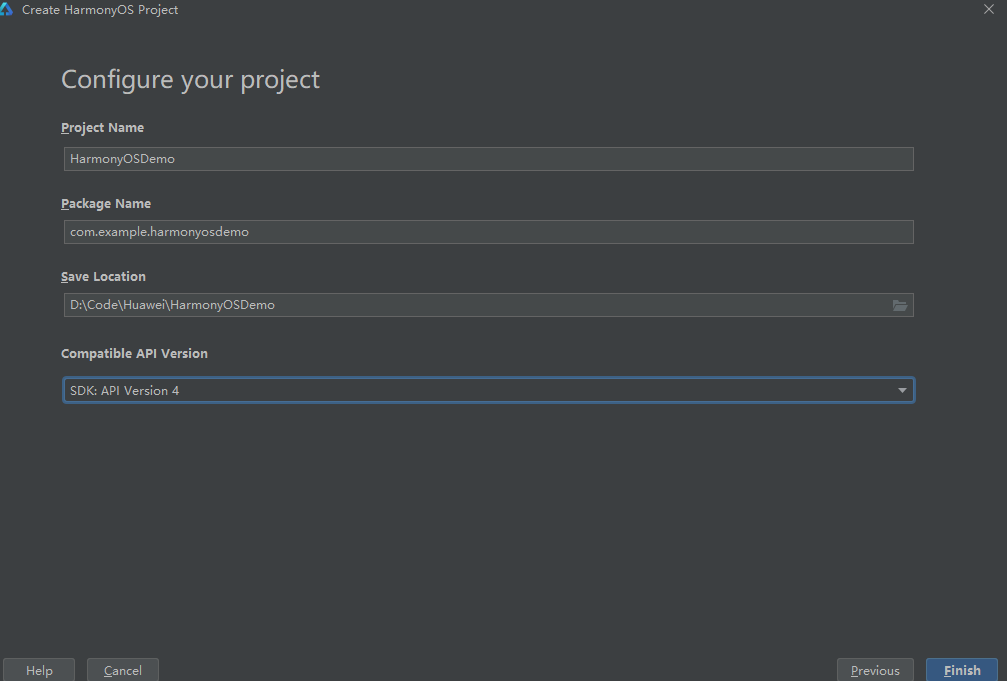This screenshot has height=681, width=1007.
Task: Go back with the Previous button
Action: pos(875,671)
